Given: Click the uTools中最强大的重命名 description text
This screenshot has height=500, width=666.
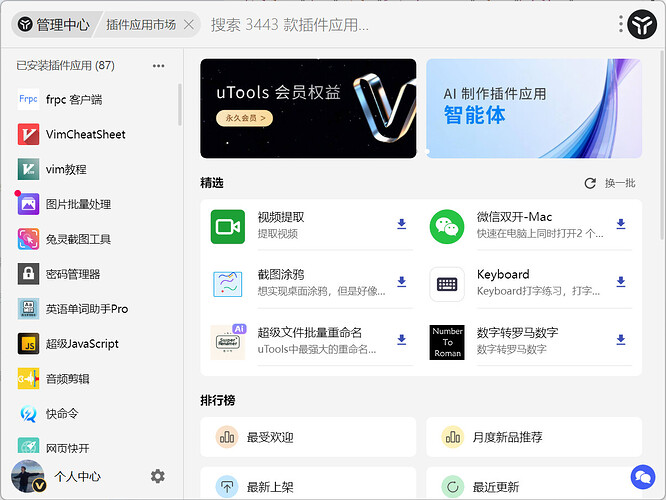Looking at the screenshot, I should click(316, 349).
